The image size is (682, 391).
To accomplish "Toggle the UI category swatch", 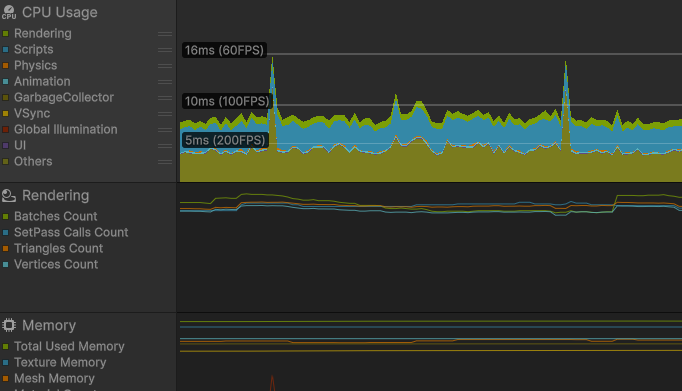I will click(6, 145).
